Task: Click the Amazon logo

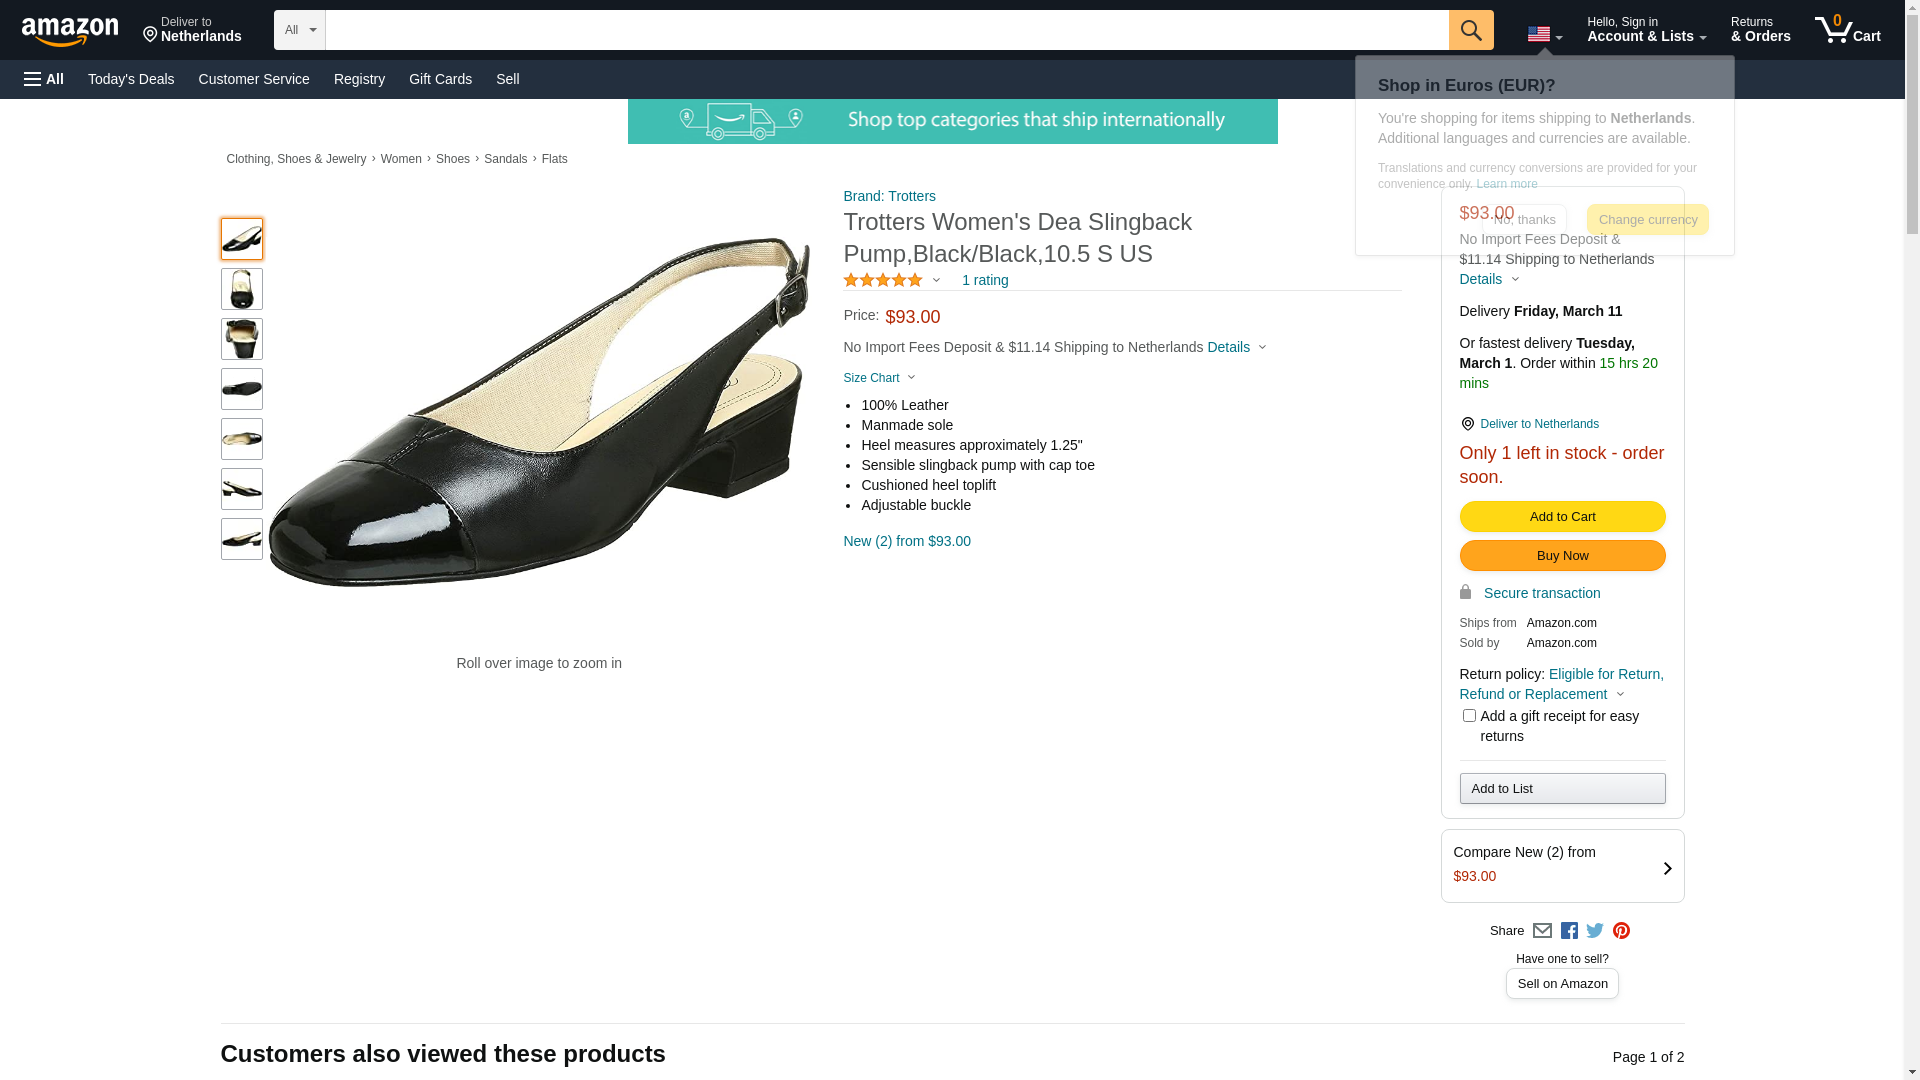Action: point(70,31)
